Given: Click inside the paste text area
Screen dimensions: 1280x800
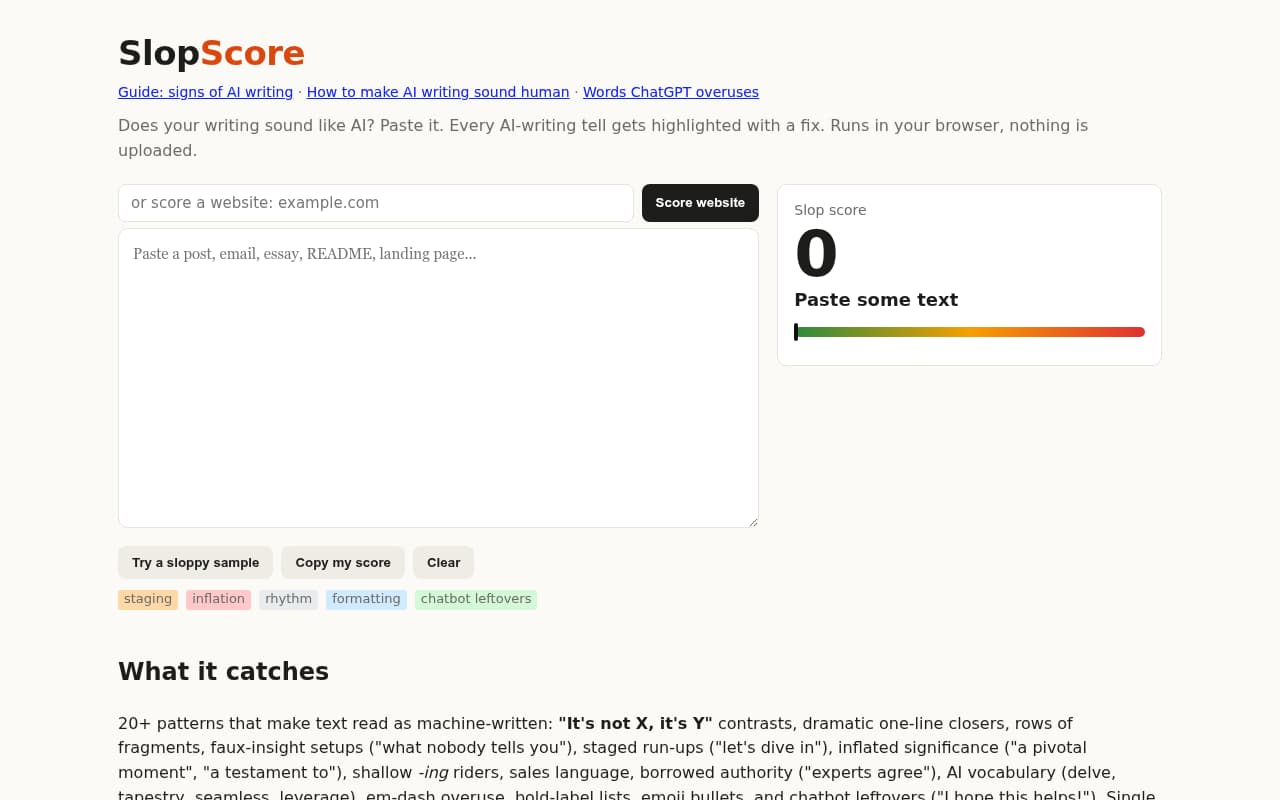Looking at the screenshot, I should [x=438, y=378].
